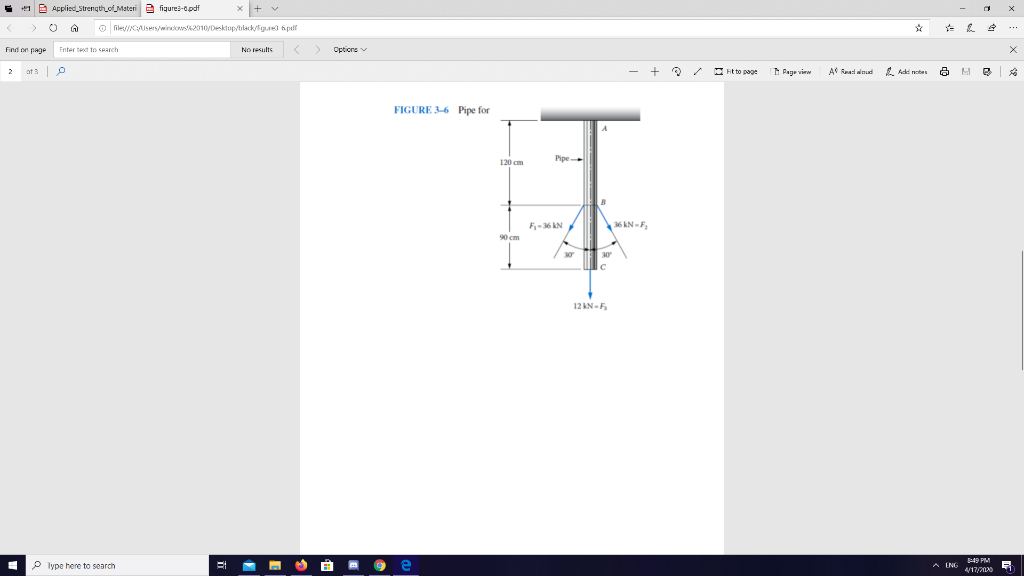Click the page number field showing 2
1024x576 pixels.
pos(10,71)
